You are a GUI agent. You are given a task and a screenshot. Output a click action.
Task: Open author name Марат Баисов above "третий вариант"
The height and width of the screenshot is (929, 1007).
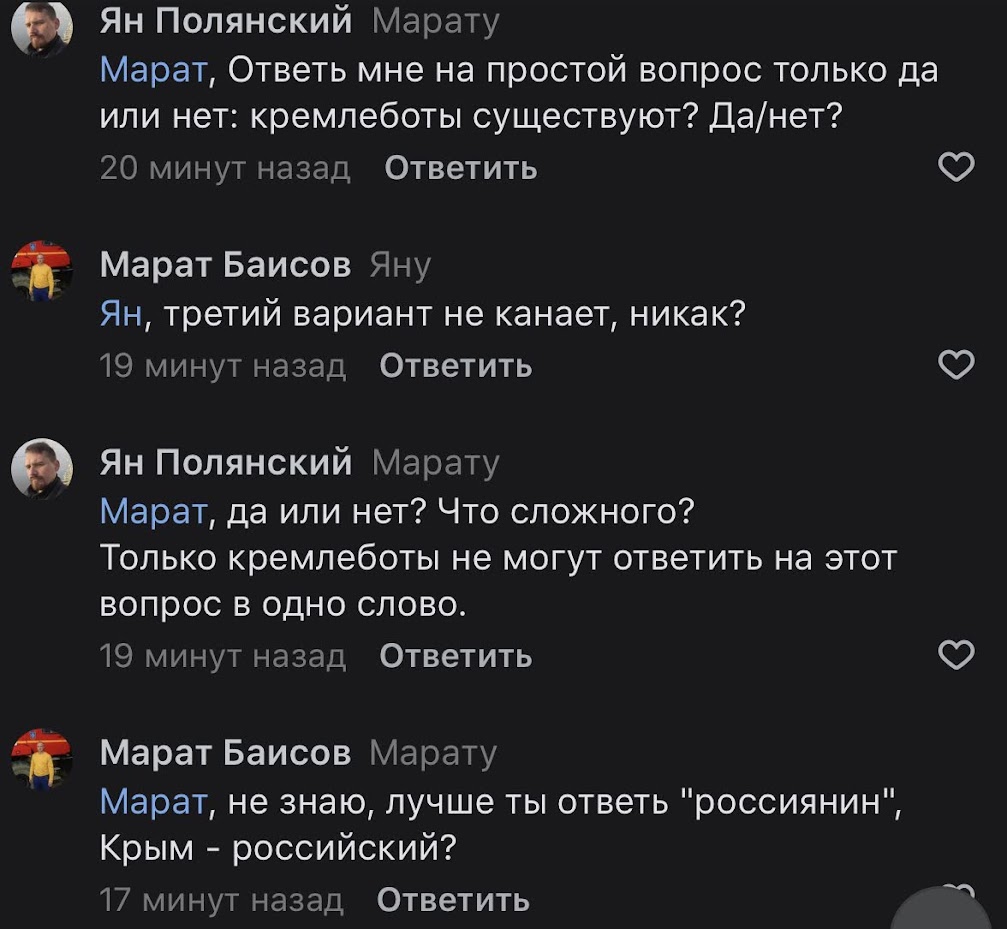point(226,265)
